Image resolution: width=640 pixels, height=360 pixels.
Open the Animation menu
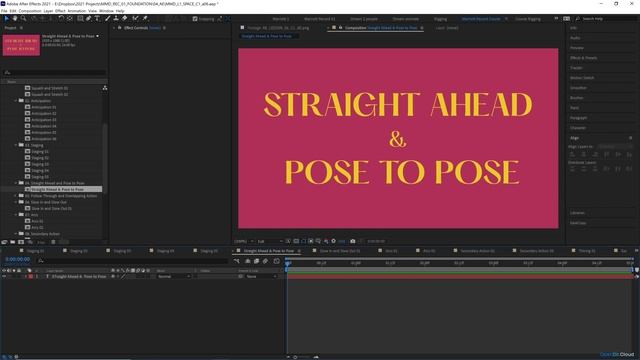[76, 11]
